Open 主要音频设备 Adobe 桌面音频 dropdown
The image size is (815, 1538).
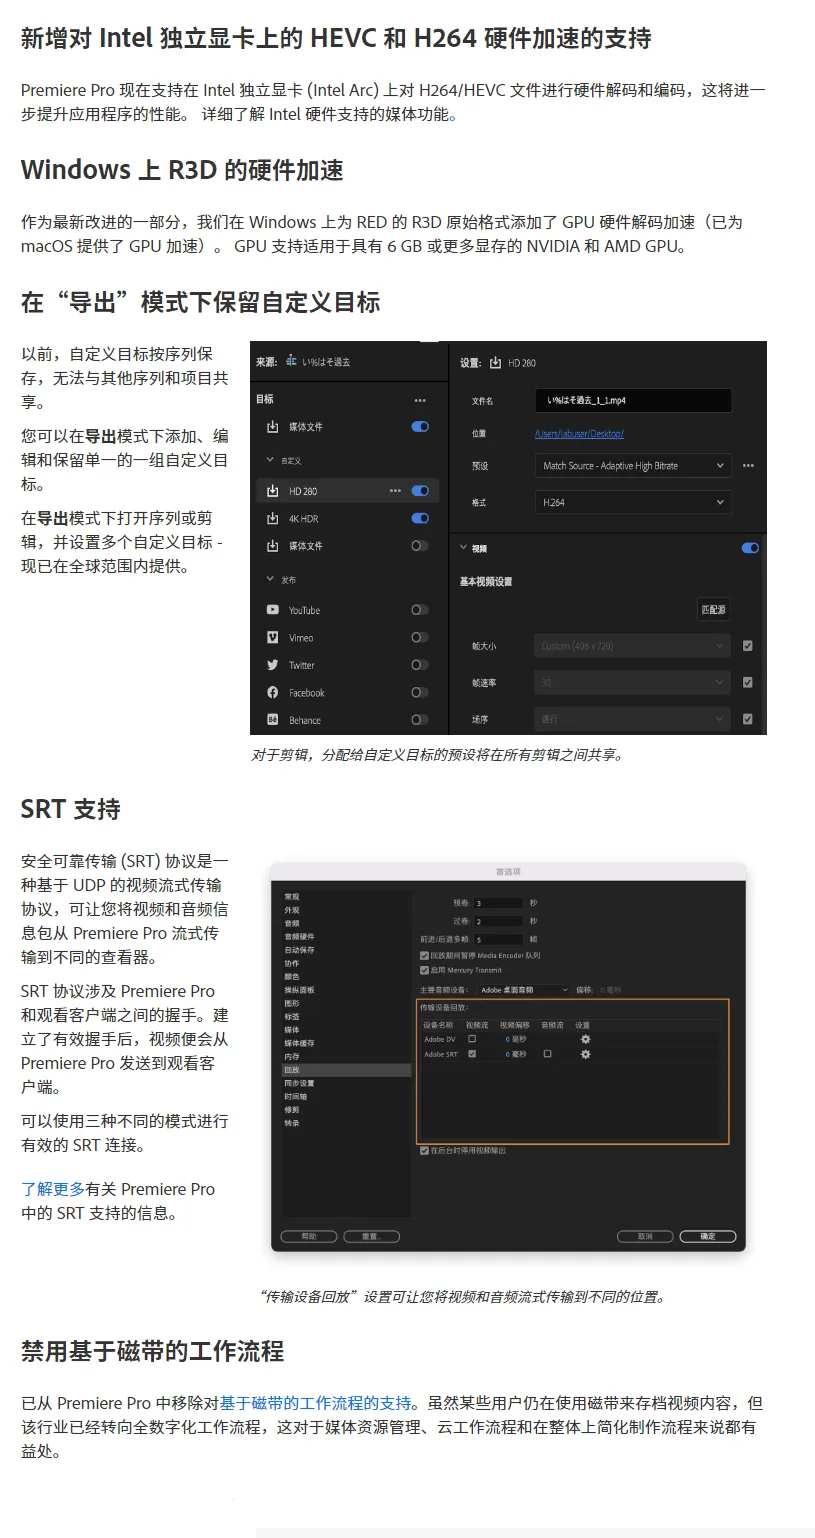tap(523, 990)
